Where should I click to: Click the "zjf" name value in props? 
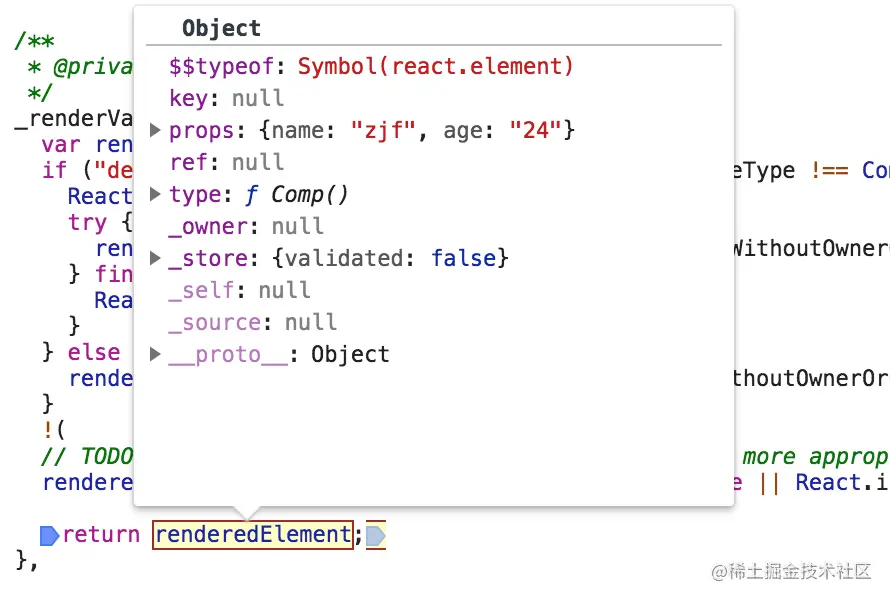[384, 130]
